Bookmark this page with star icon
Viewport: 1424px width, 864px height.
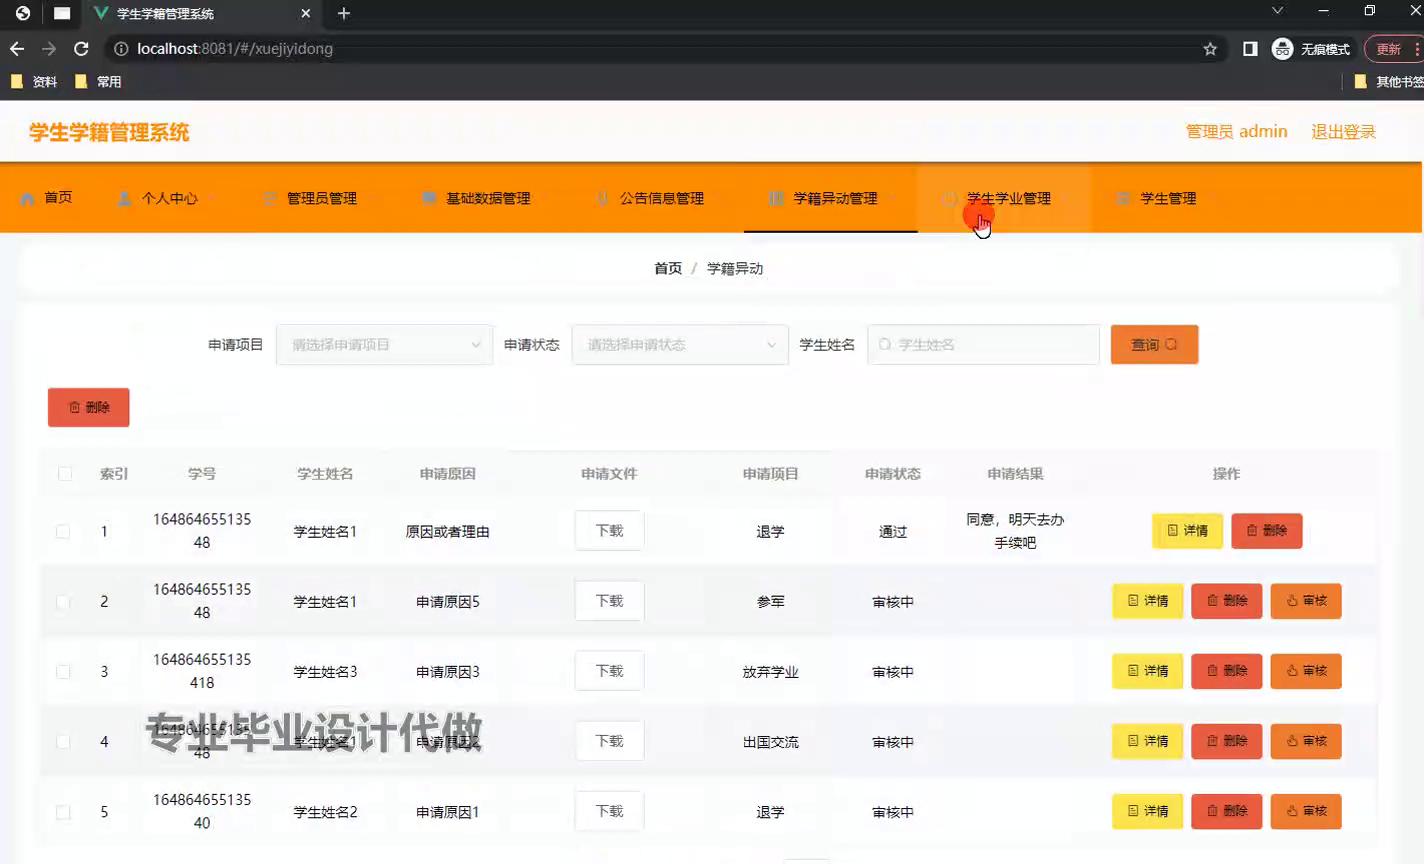click(1210, 48)
